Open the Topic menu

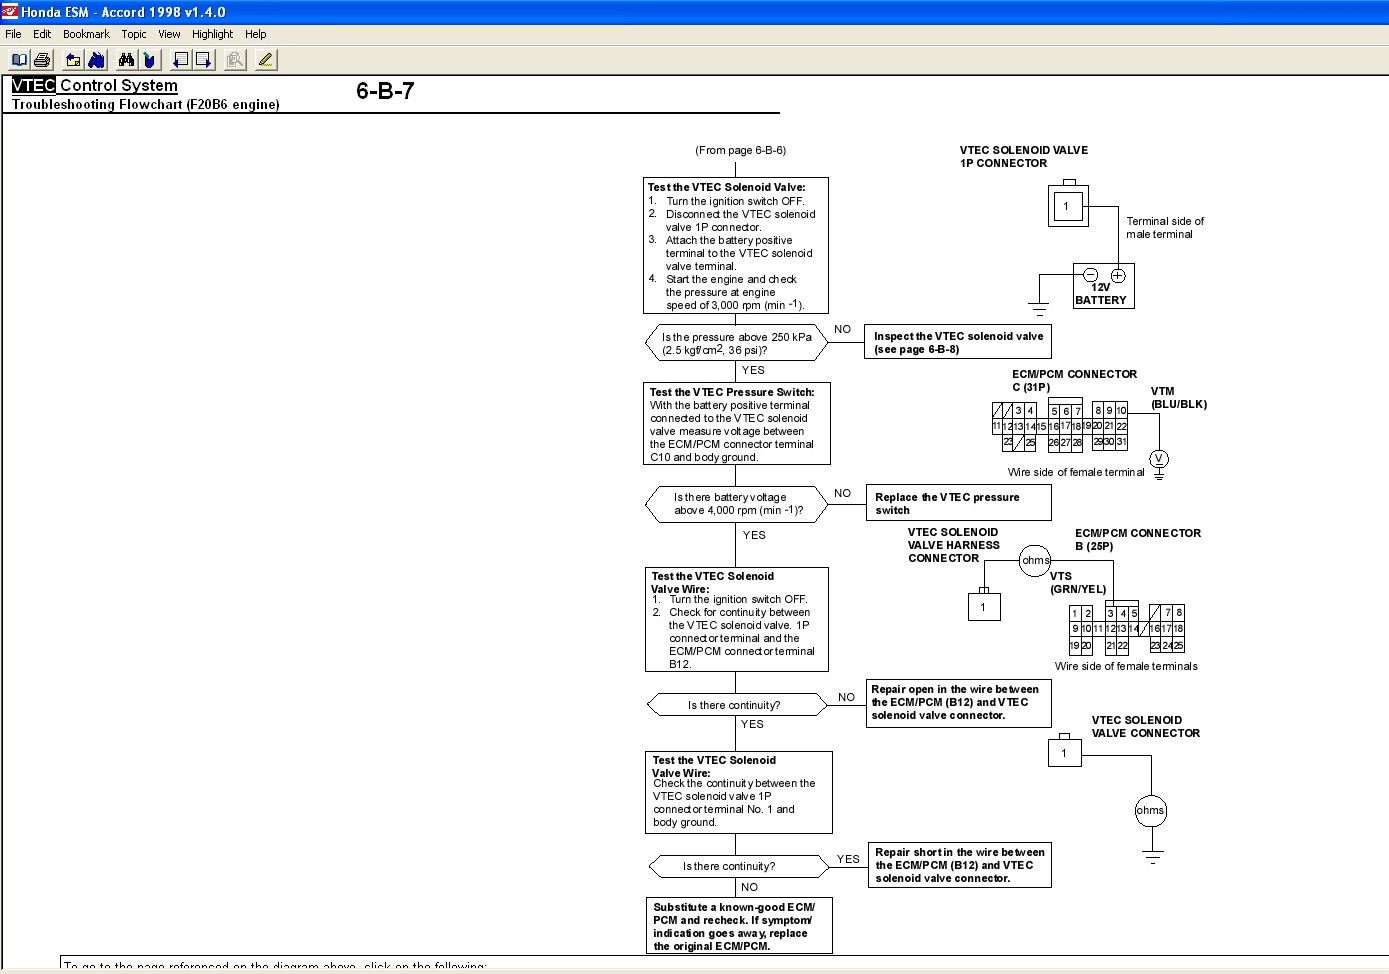(x=134, y=34)
